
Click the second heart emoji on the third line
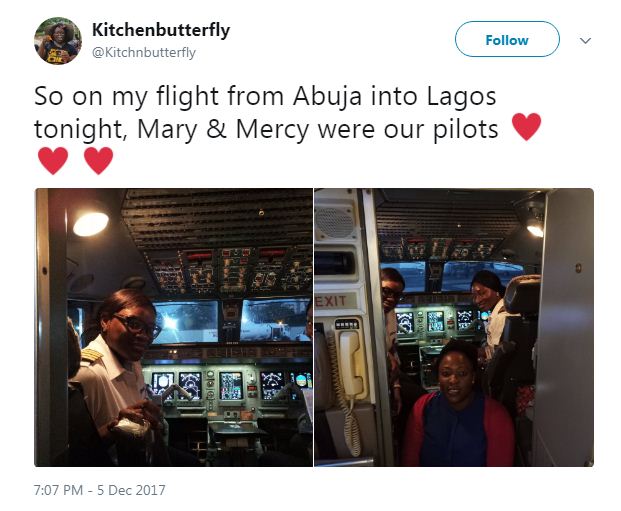(x=99, y=160)
